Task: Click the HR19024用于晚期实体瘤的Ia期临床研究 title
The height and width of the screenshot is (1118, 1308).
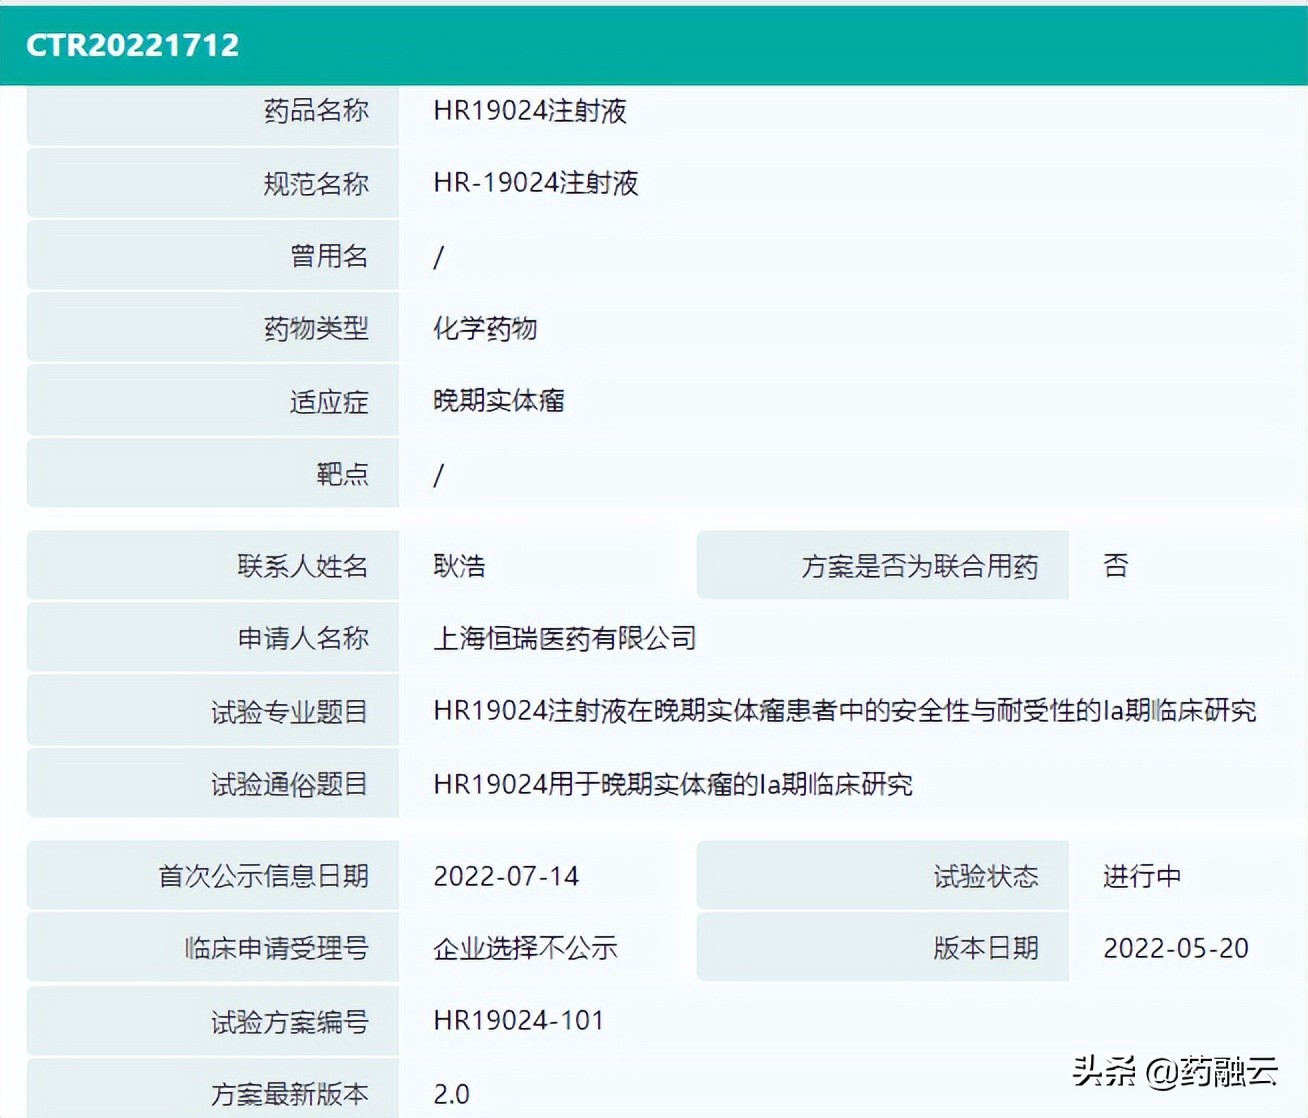Action: pyautogui.click(x=672, y=785)
